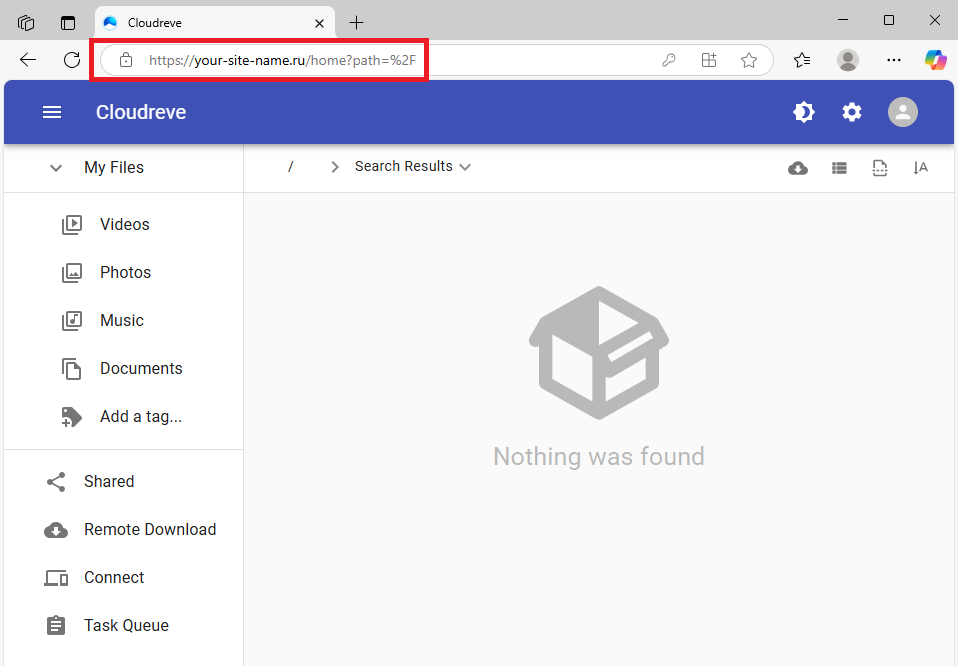Open the Task Queue page
Viewport: 958px width, 666px height.
click(x=126, y=625)
